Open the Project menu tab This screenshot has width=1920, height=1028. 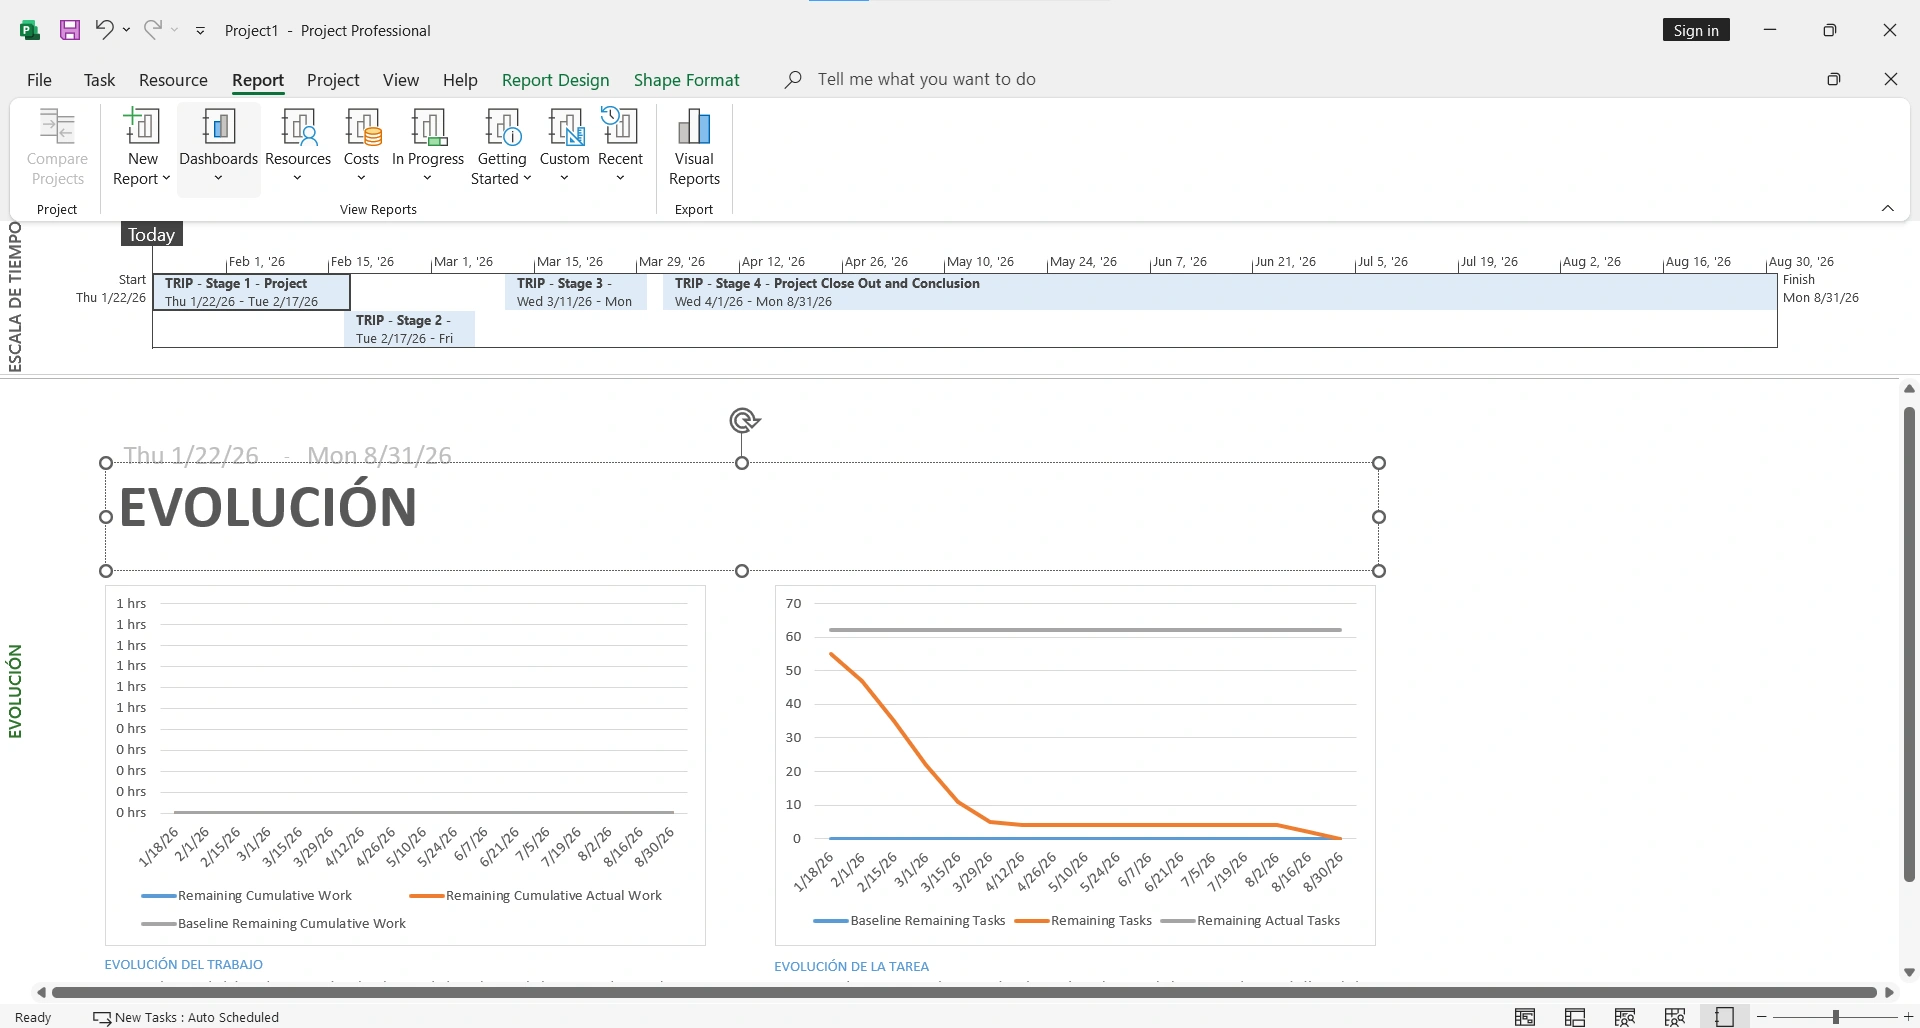332,80
